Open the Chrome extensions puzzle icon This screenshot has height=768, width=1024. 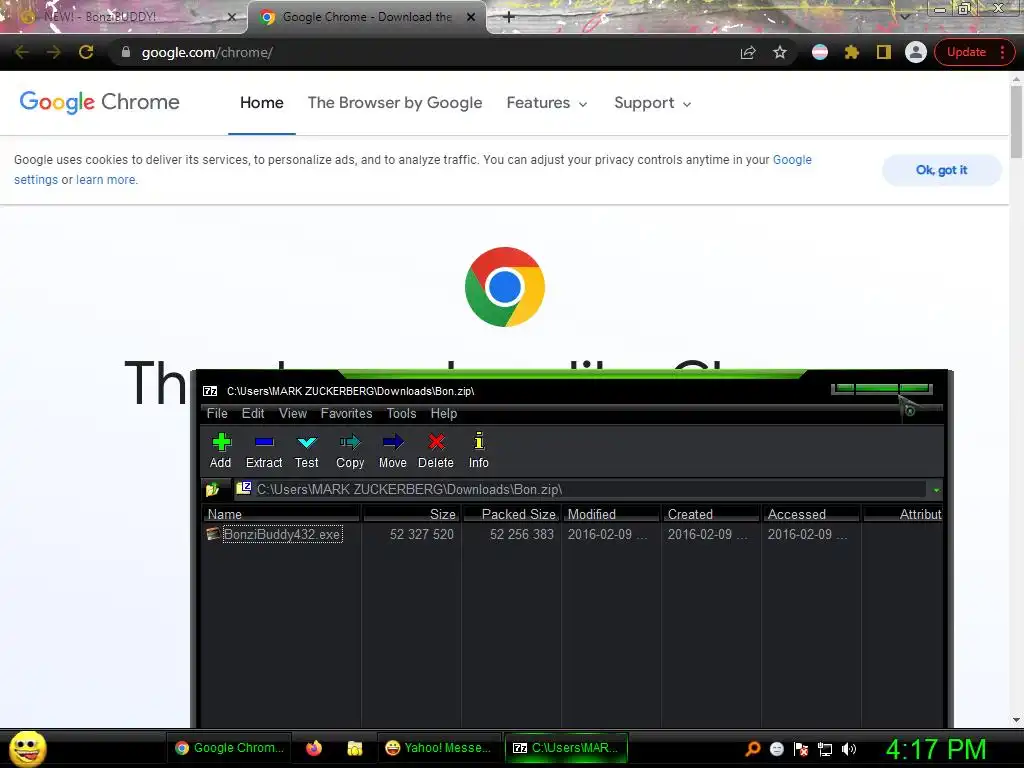852,52
